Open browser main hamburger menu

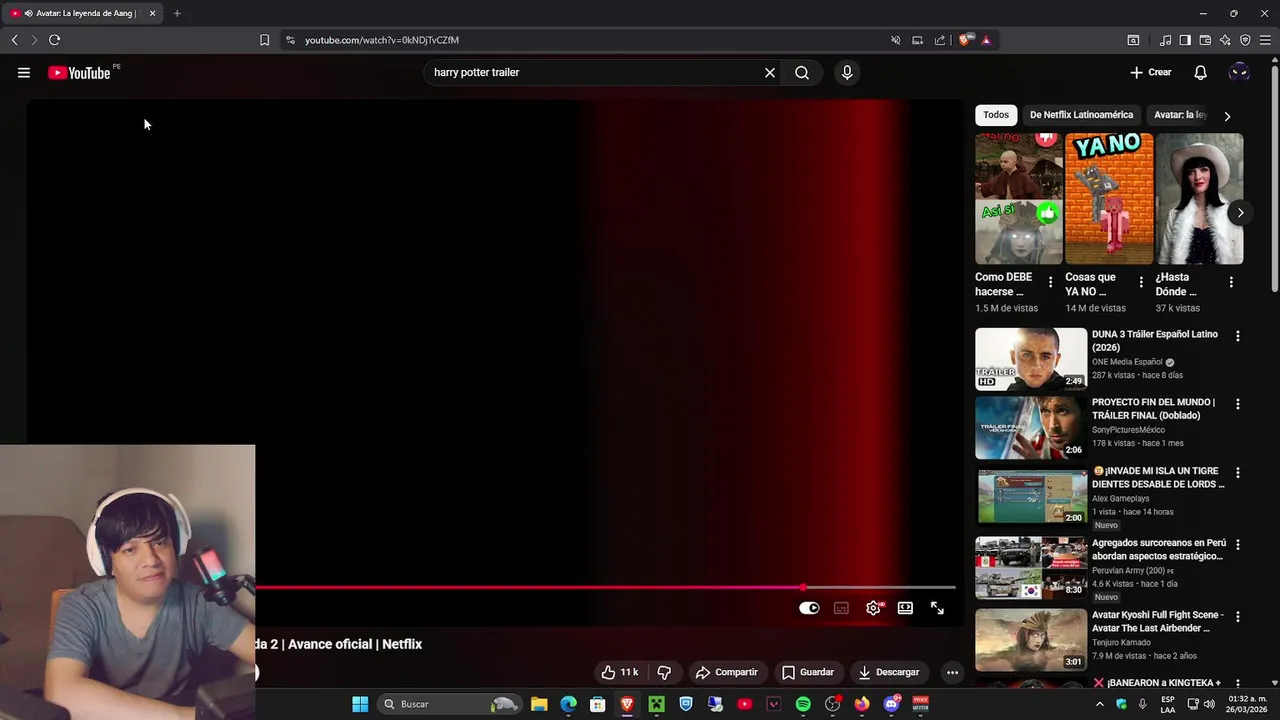pyautogui.click(x=1265, y=40)
